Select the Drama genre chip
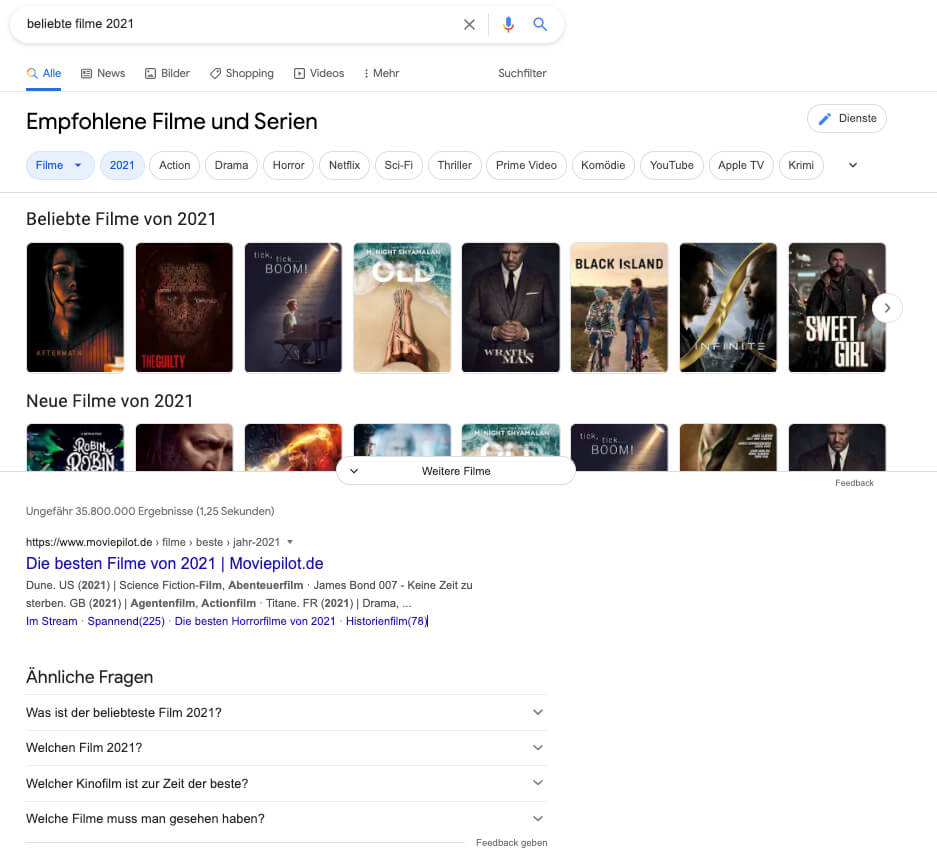937x856 pixels. (231, 166)
